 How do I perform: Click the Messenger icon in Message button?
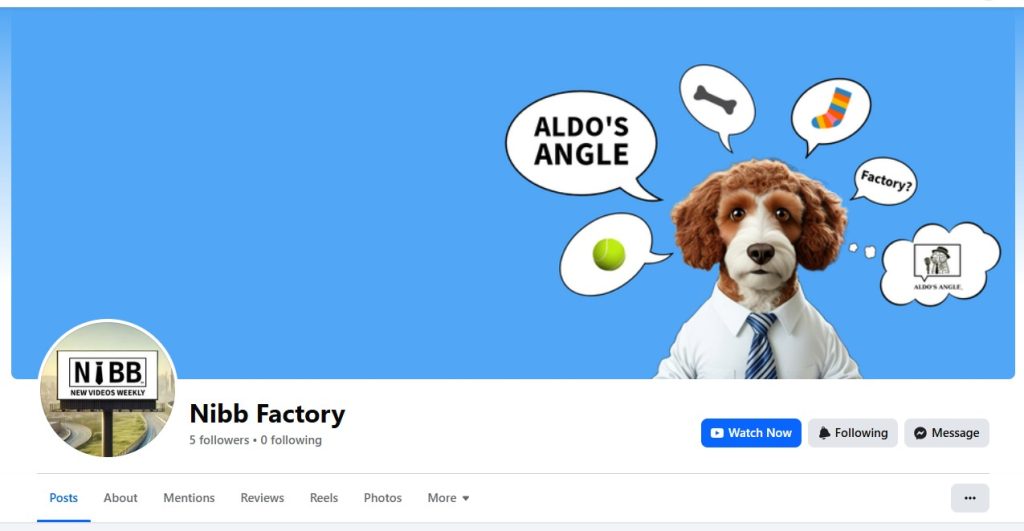[920, 433]
